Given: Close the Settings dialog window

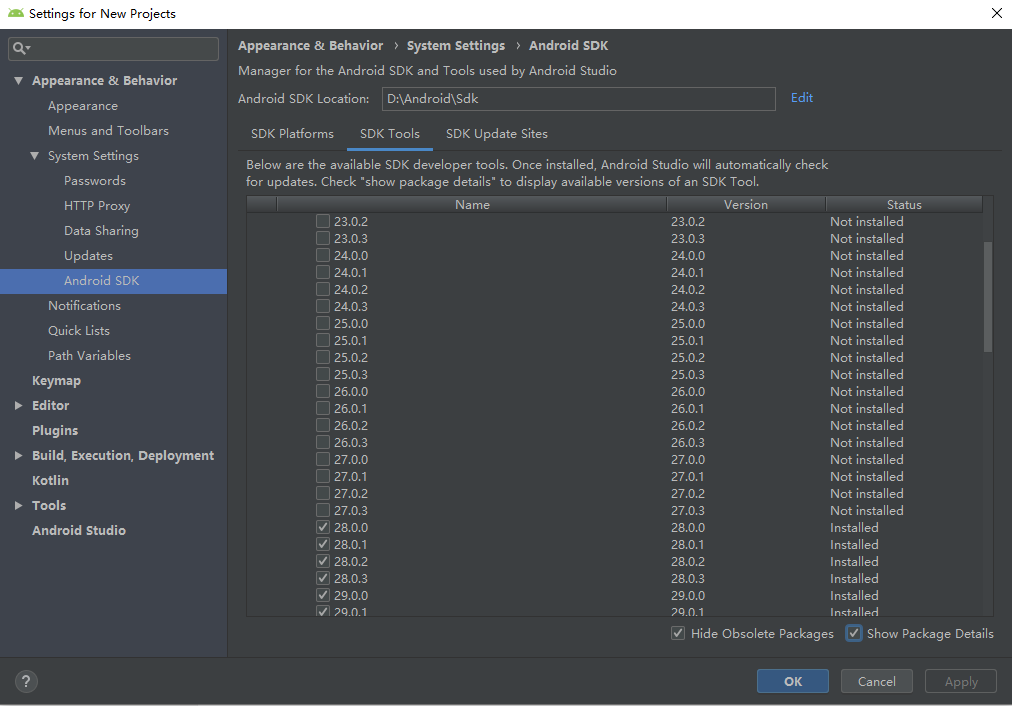Looking at the screenshot, I should pos(997,13).
